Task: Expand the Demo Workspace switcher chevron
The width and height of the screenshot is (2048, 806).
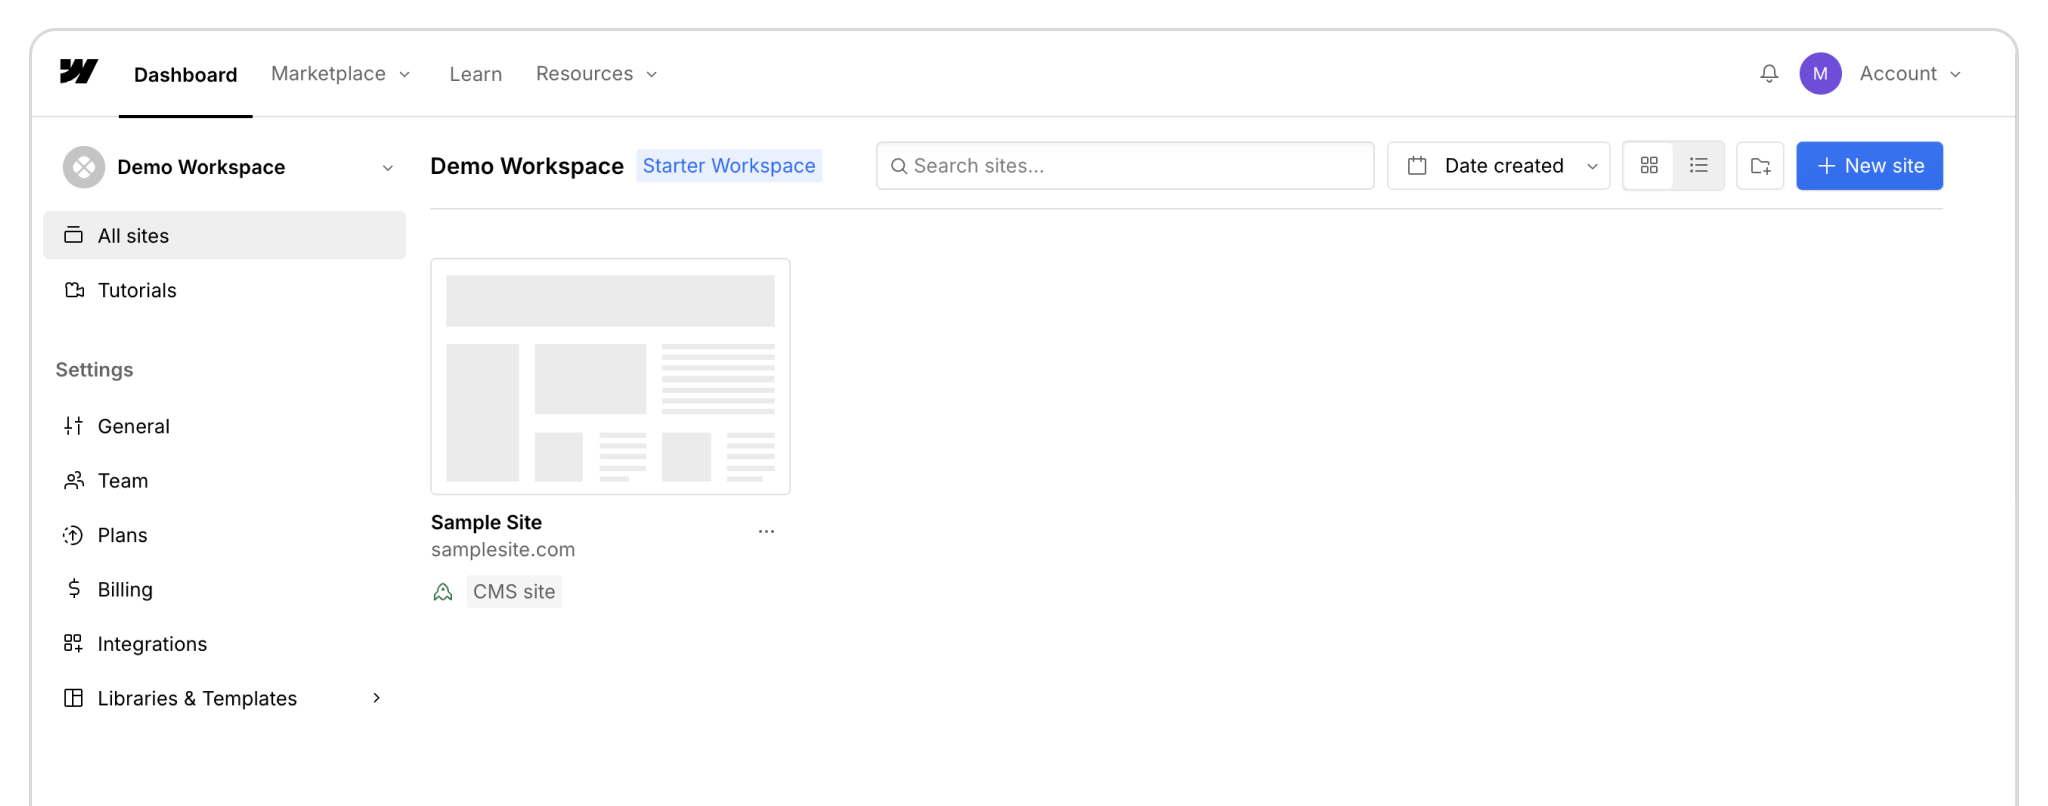Action: [388, 168]
